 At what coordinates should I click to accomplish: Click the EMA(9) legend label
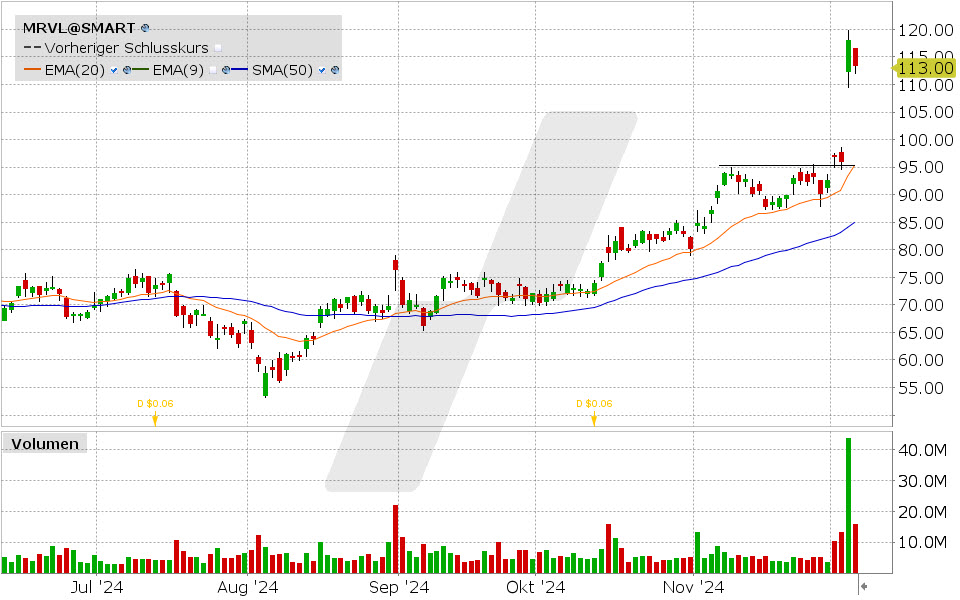(178, 70)
